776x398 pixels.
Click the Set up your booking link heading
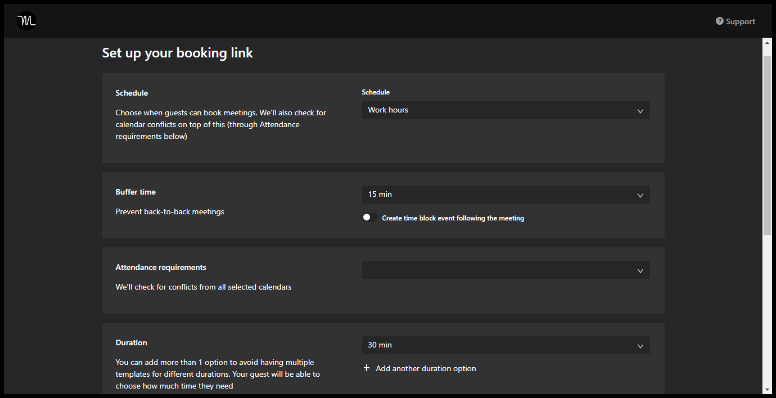coord(177,53)
